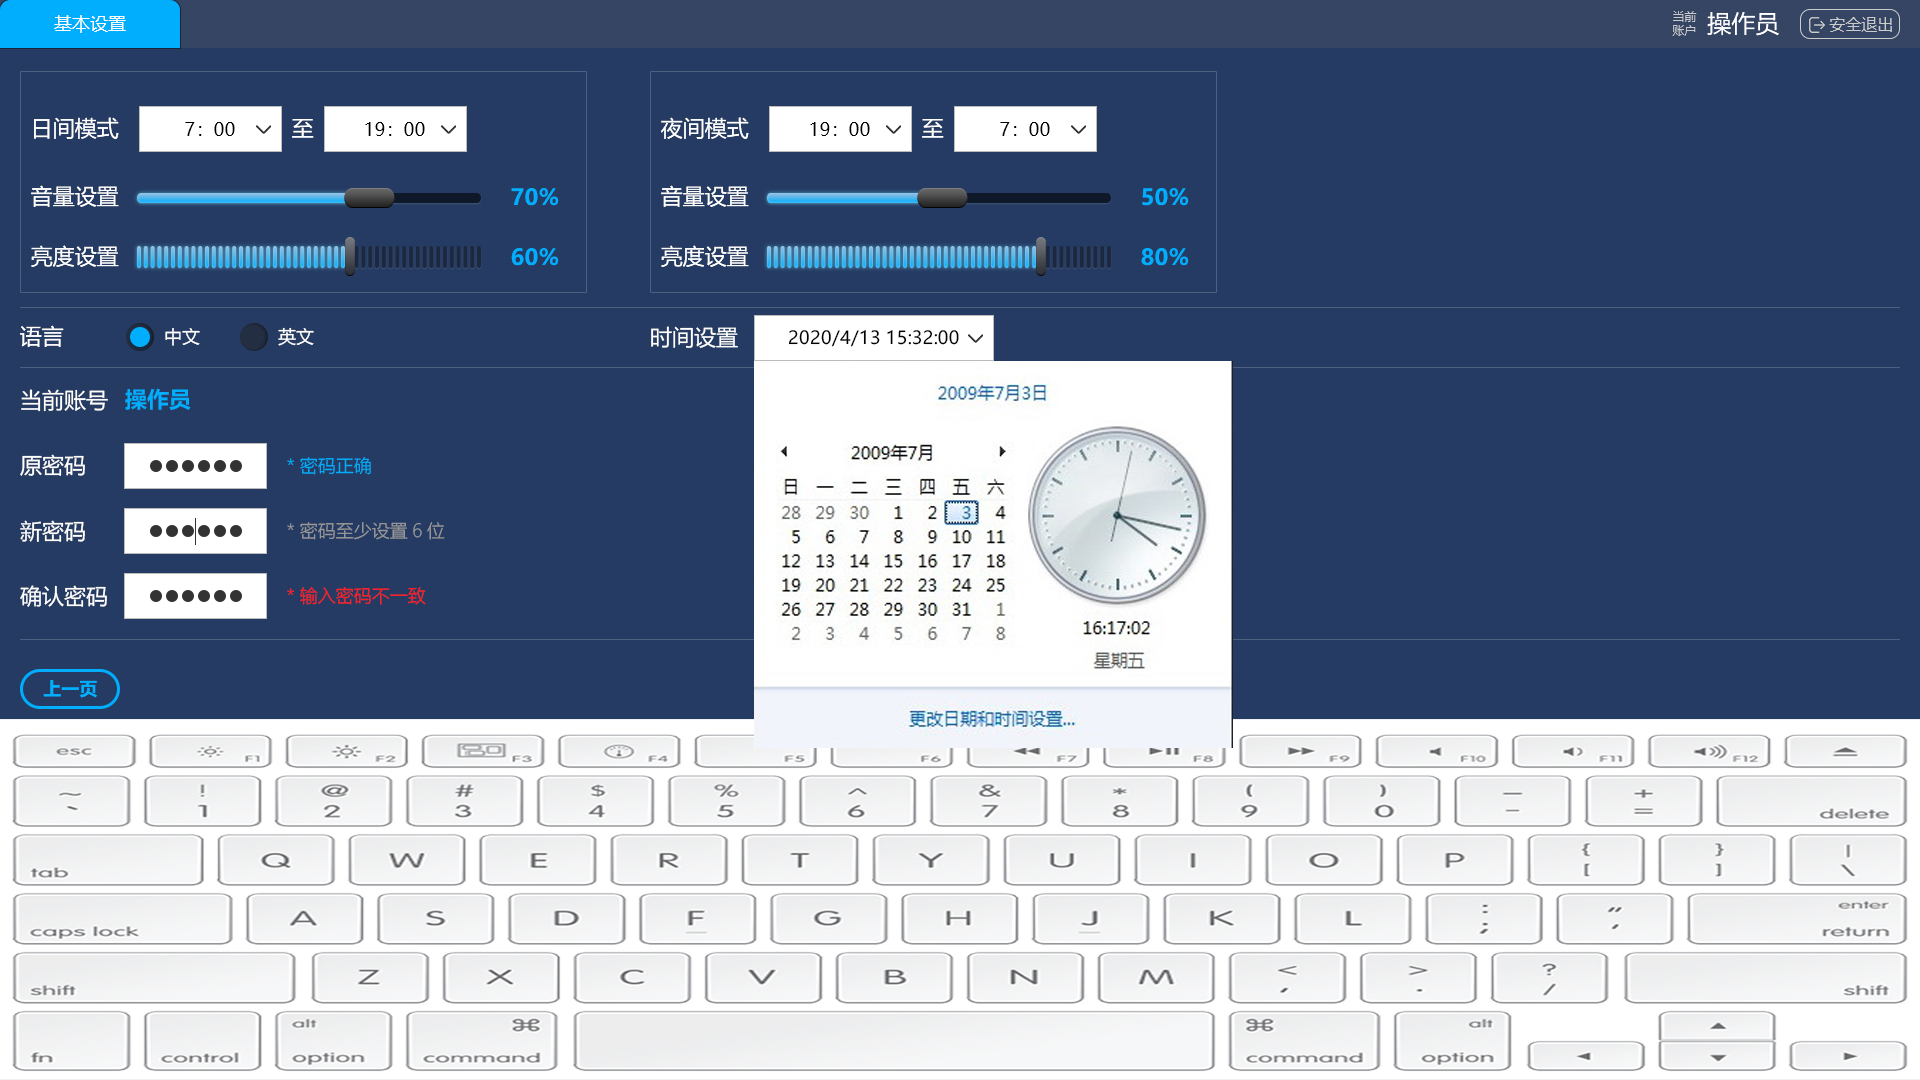Click the 更改日期和时间设置 link
Screen dimensions: 1920x1080
(x=991, y=719)
